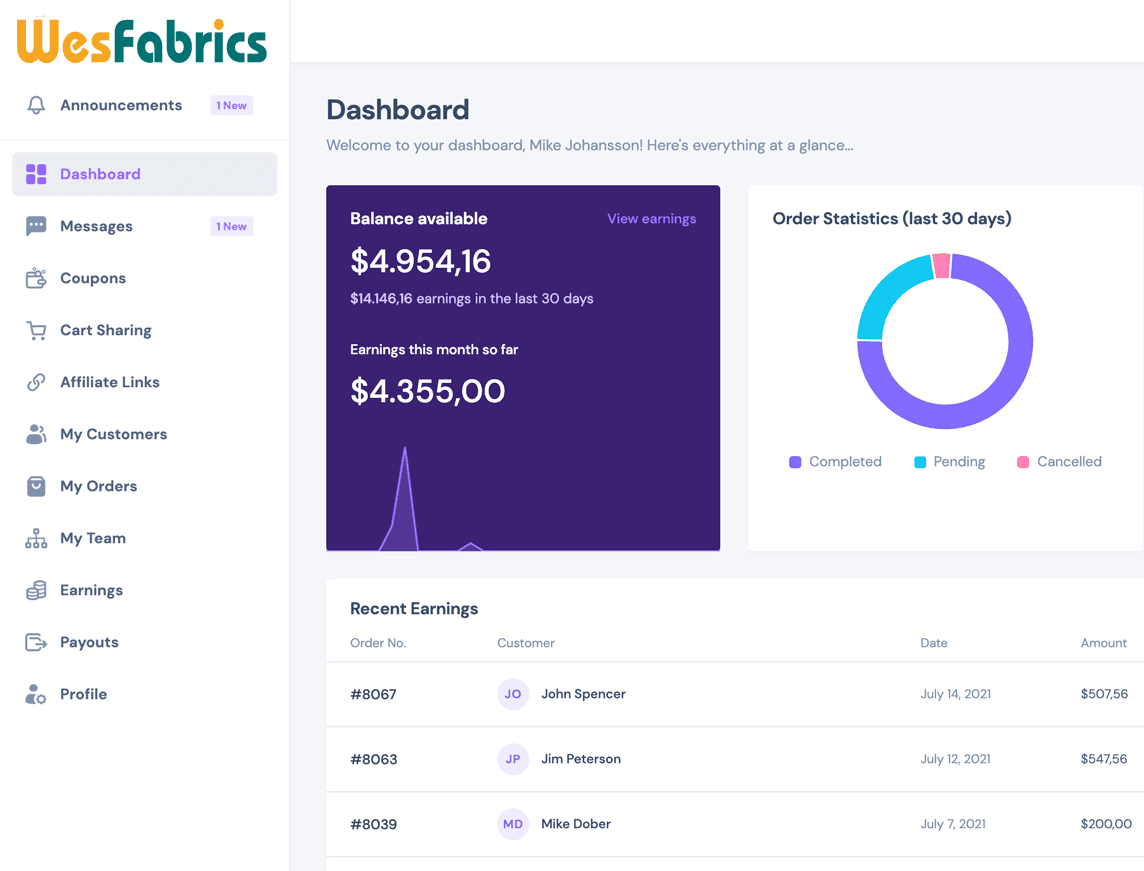Click the WesFabrics logo
This screenshot has width=1144, height=871.
coord(142,41)
